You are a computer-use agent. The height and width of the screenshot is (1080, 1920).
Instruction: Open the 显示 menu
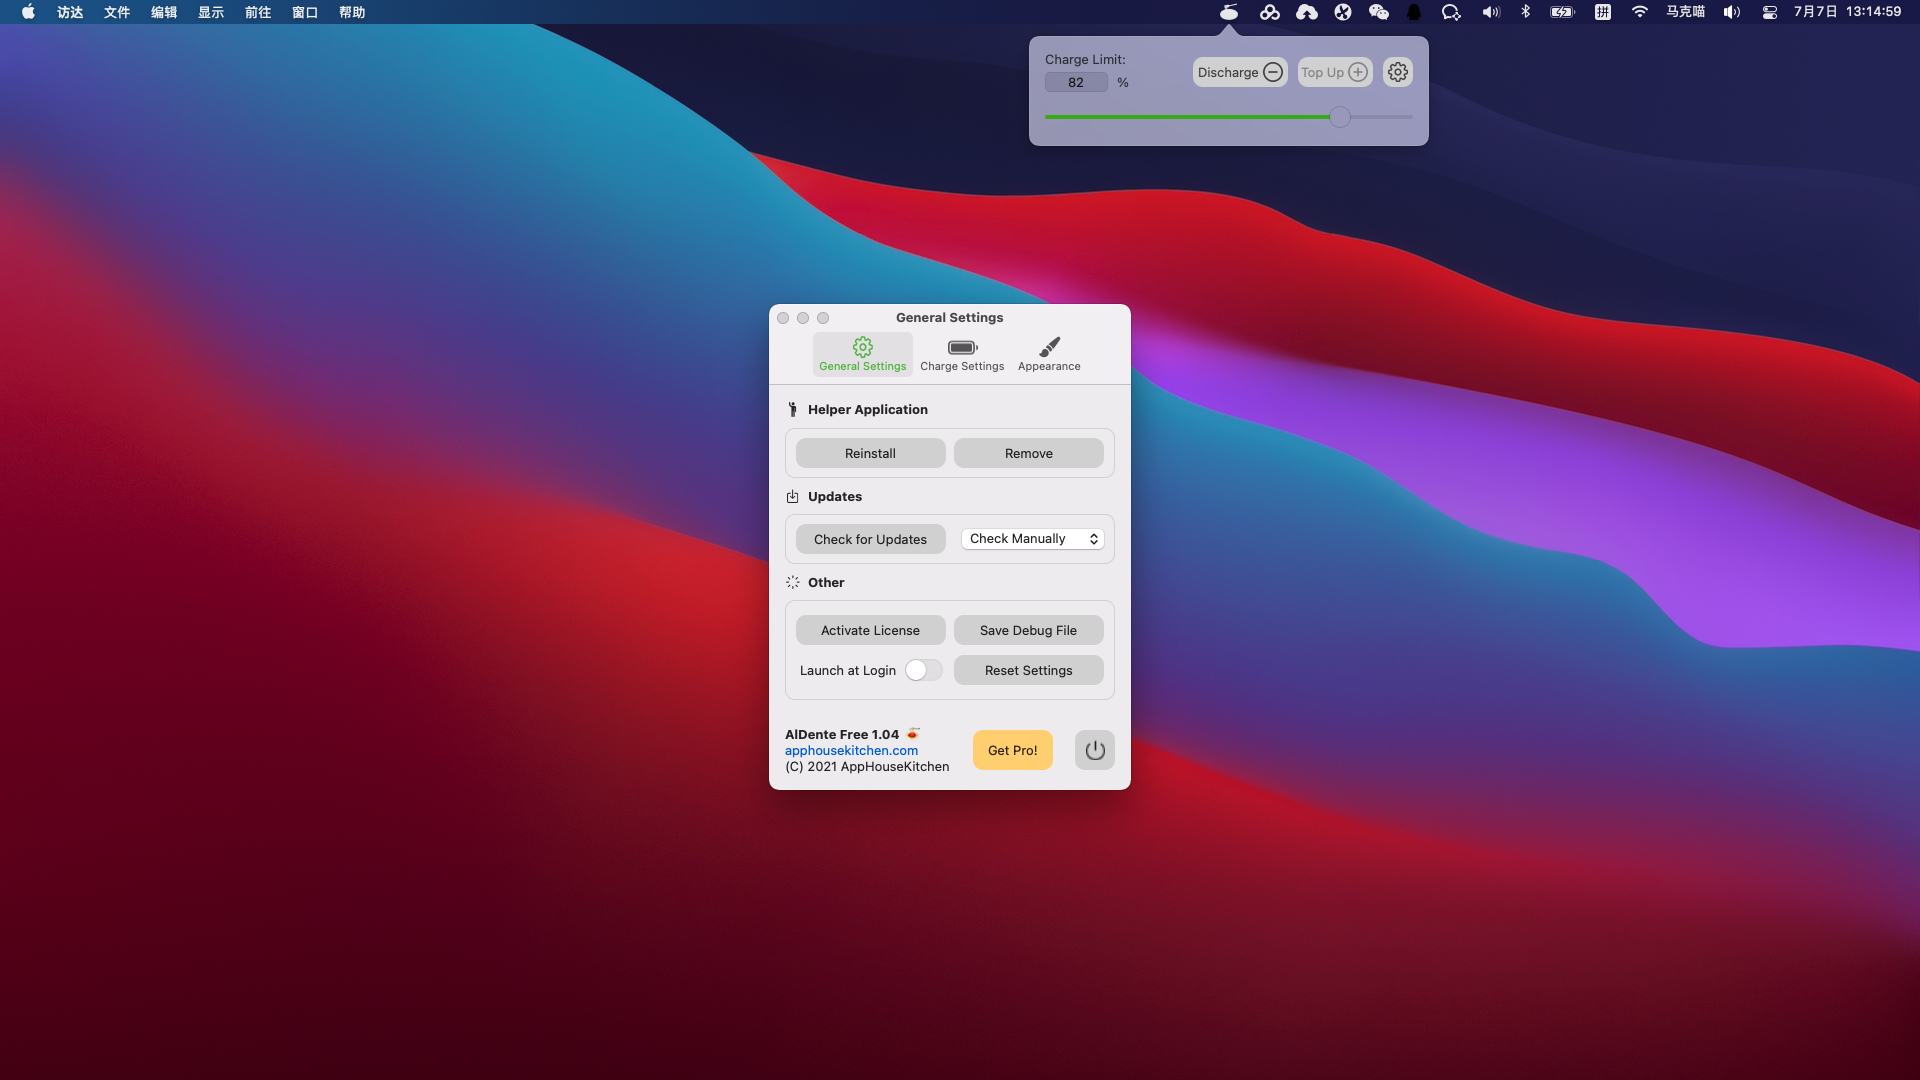coord(211,12)
